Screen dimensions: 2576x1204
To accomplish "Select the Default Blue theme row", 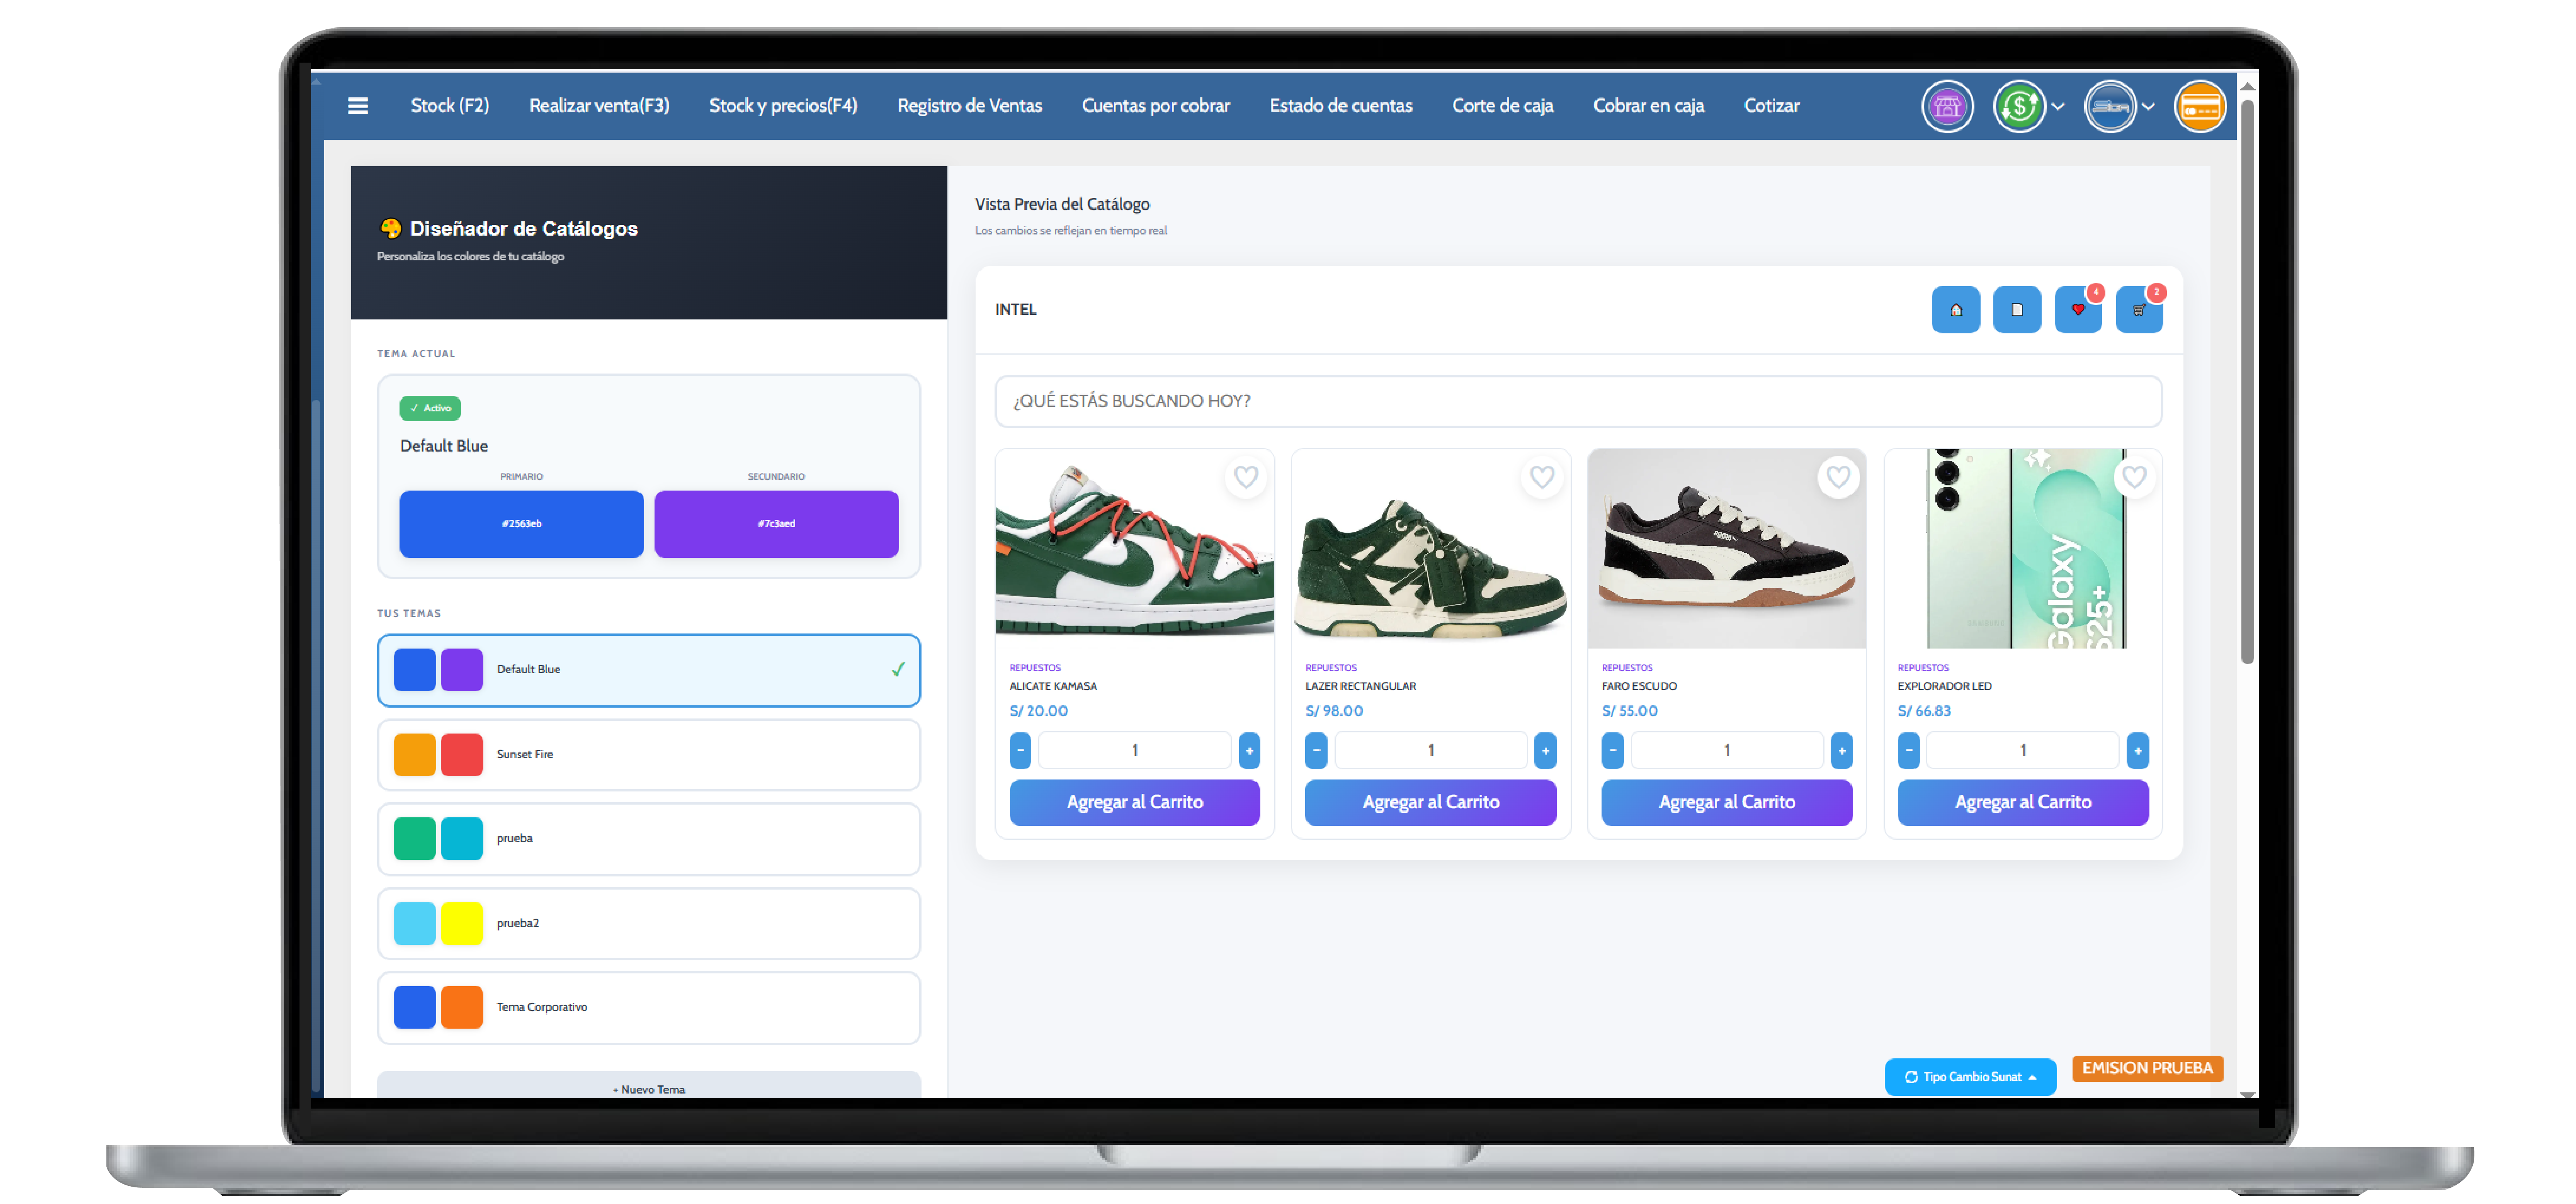I will (649, 670).
